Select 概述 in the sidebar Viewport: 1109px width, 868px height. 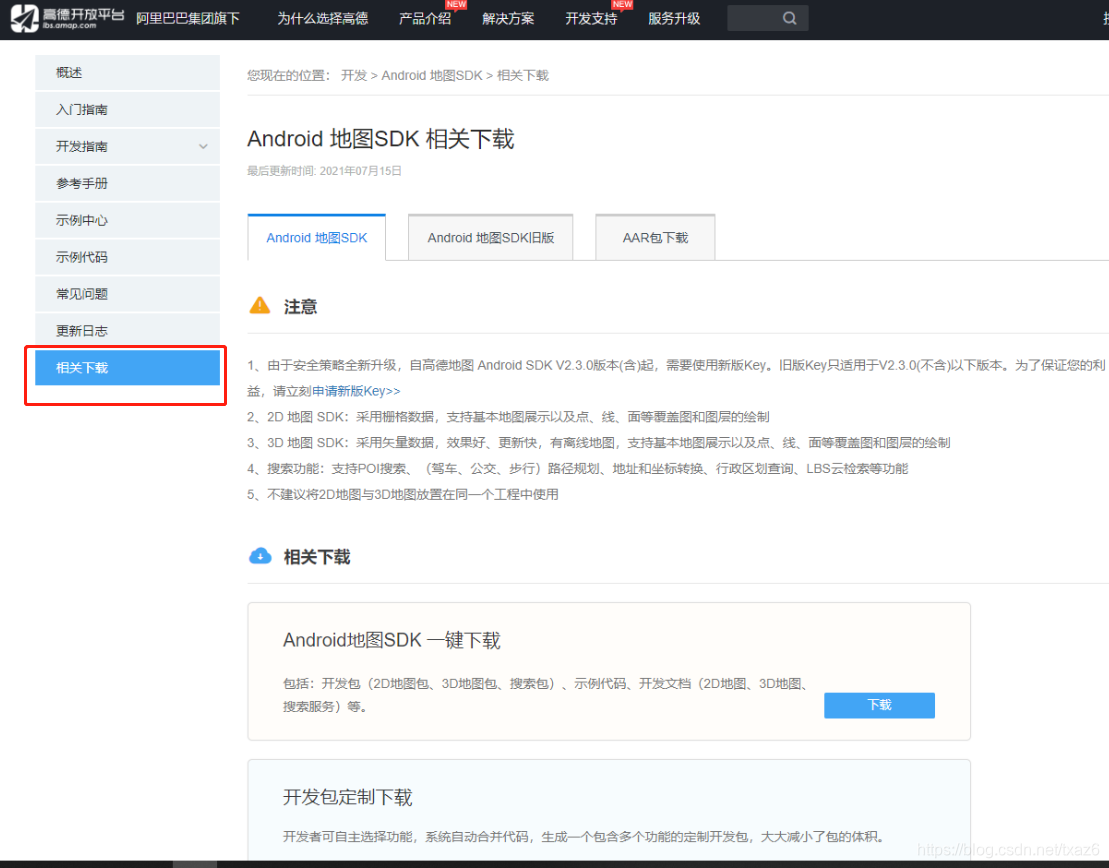click(x=68, y=72)
